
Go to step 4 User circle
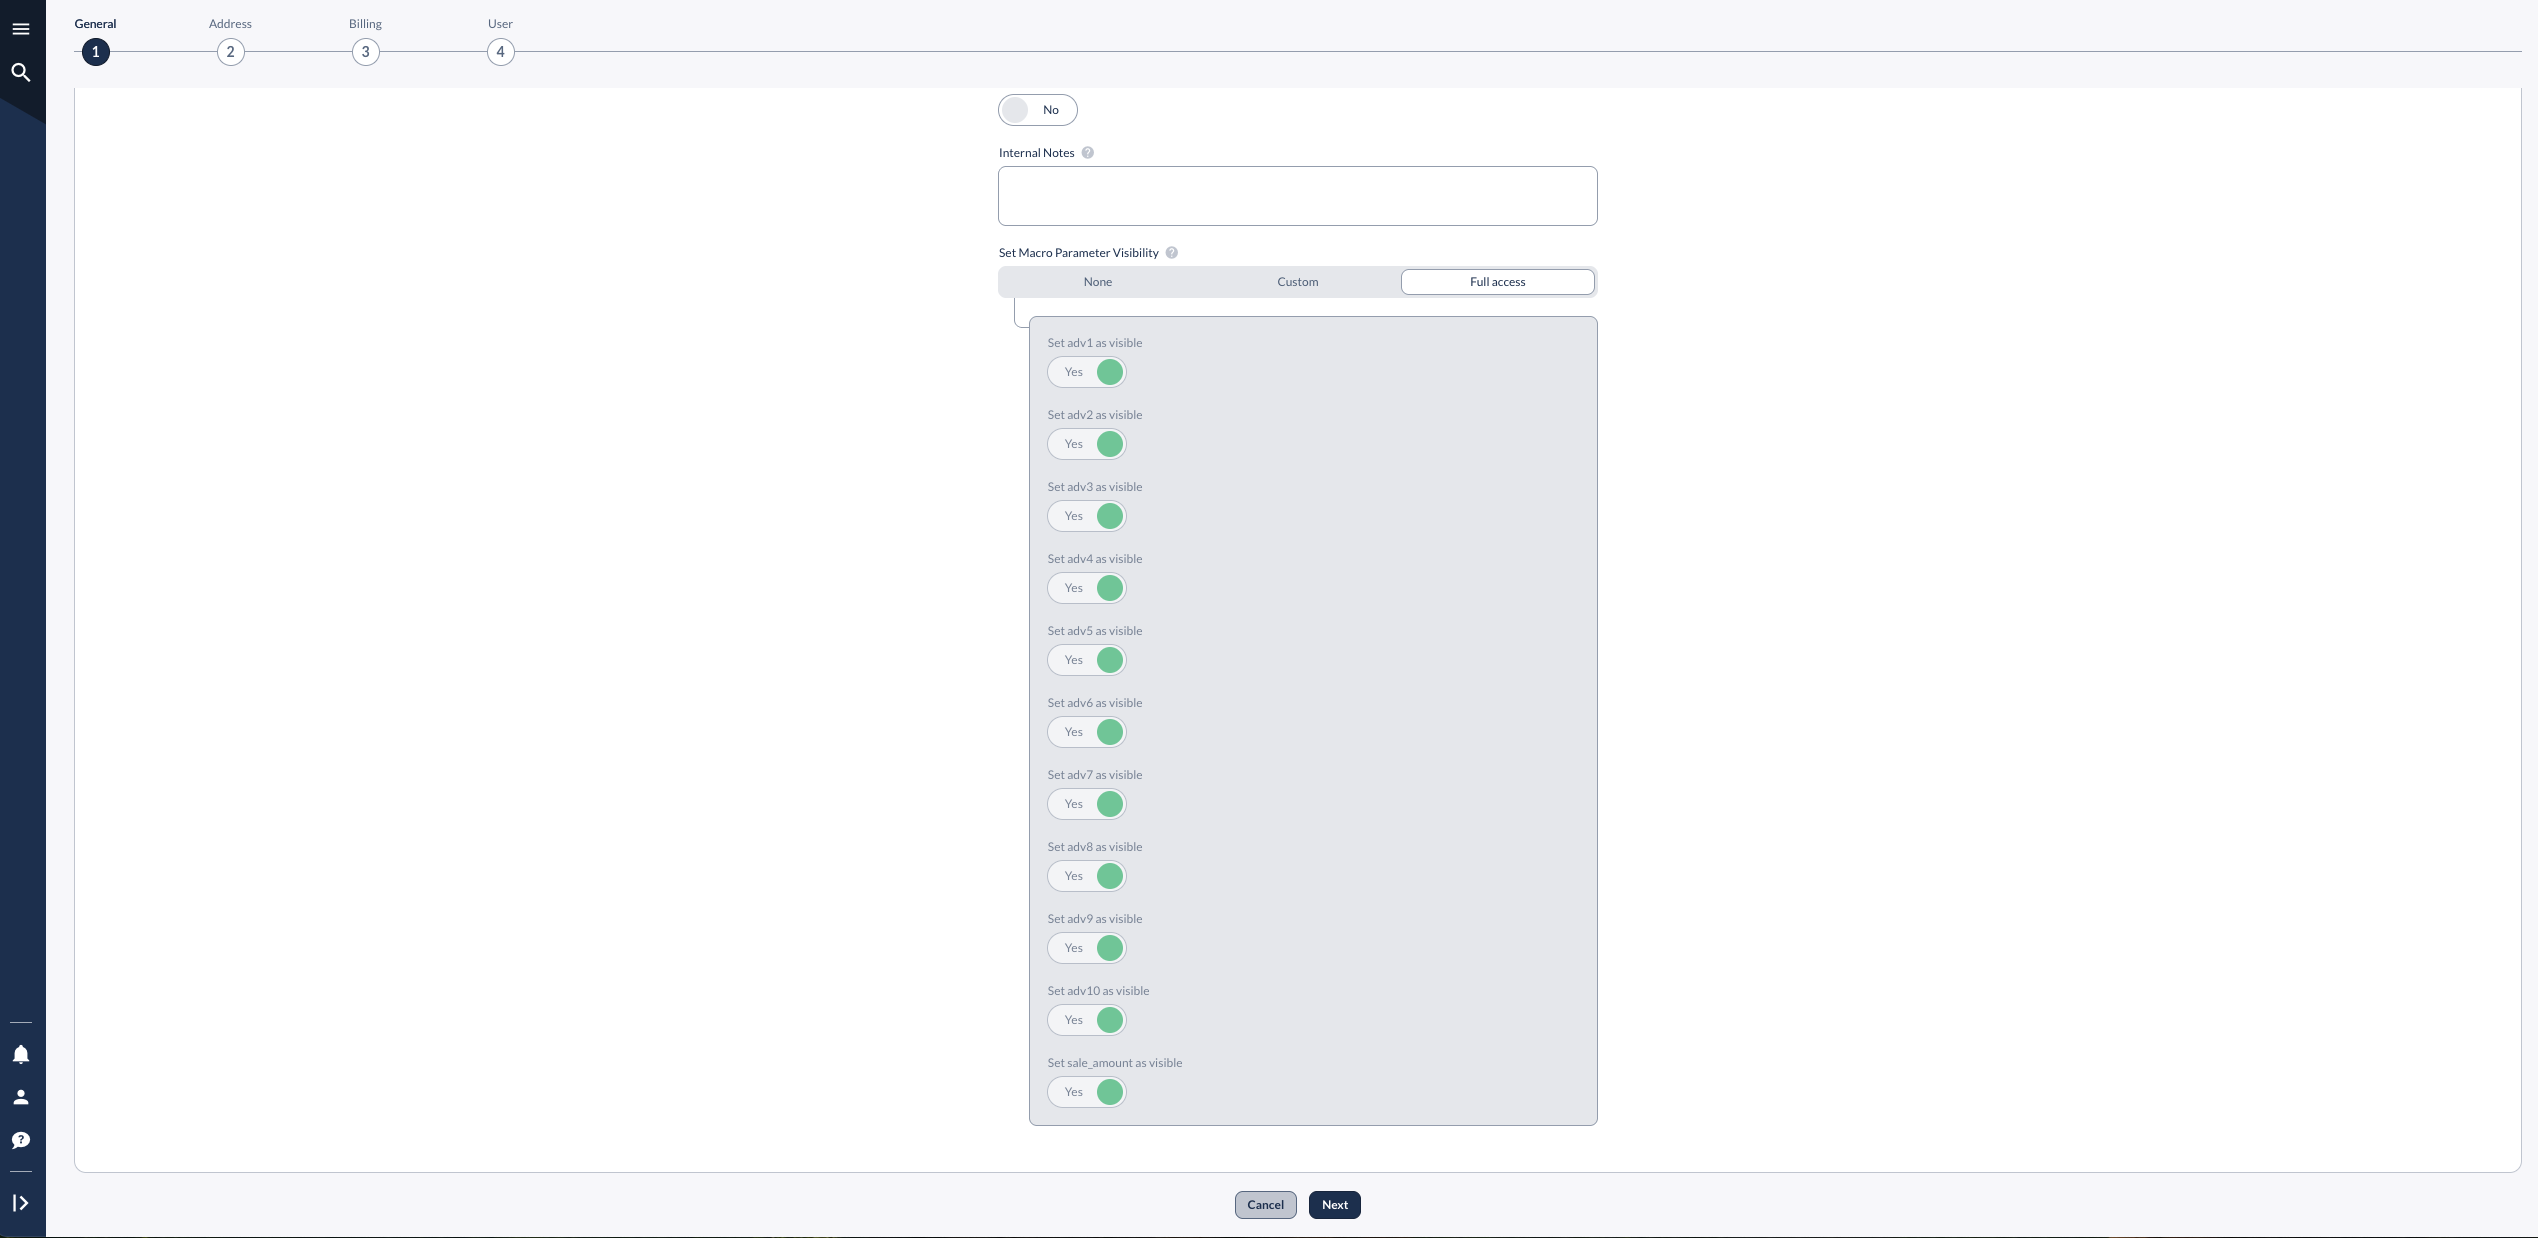pos(501,52)
